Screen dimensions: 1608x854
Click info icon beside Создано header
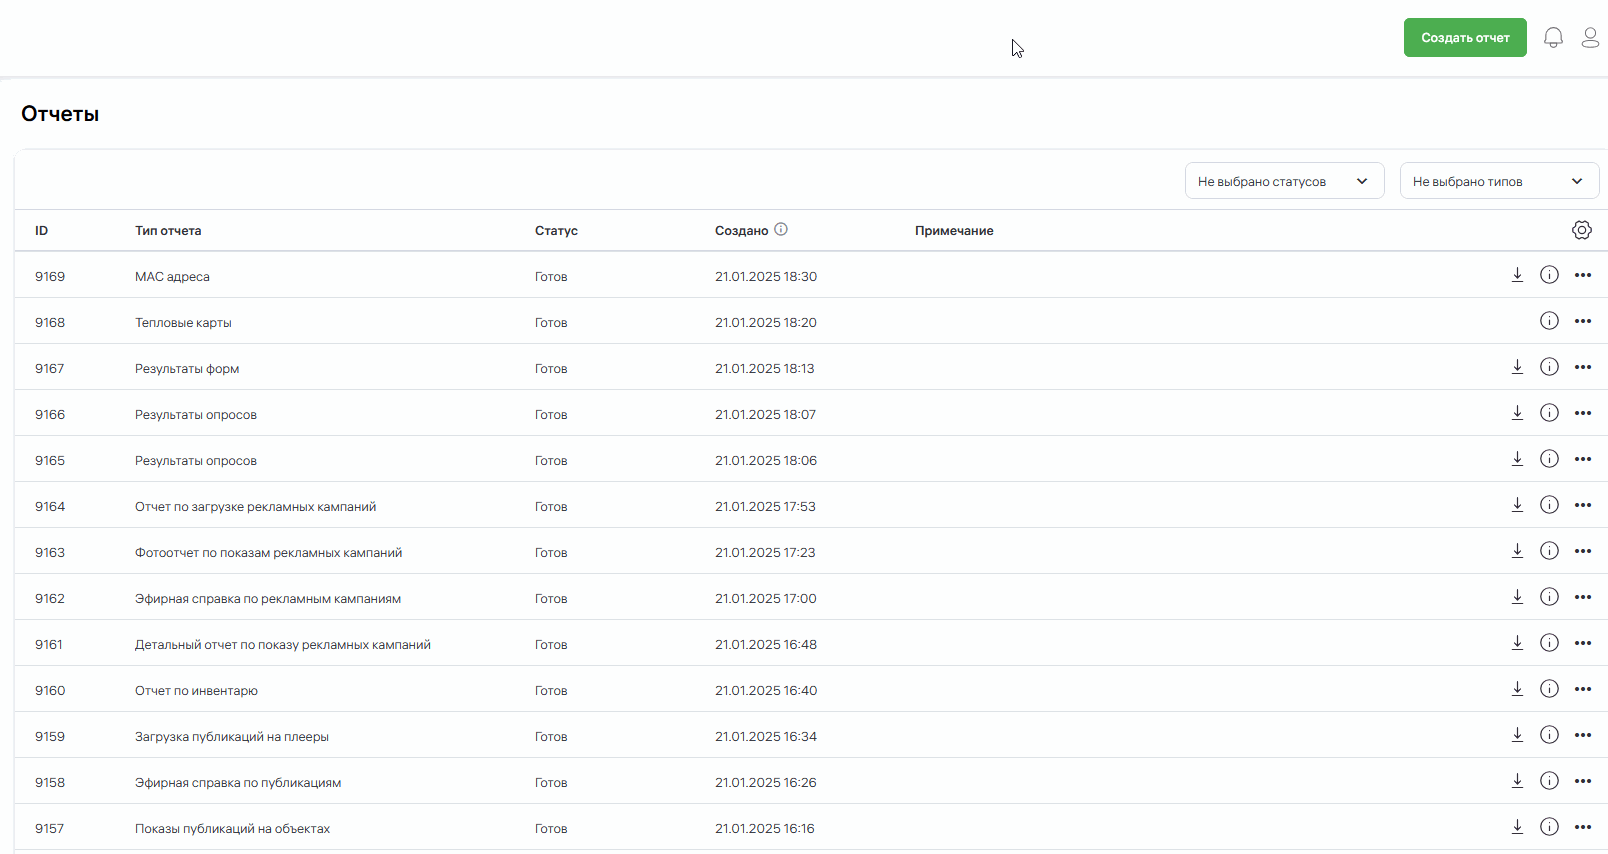coord(781,229)
